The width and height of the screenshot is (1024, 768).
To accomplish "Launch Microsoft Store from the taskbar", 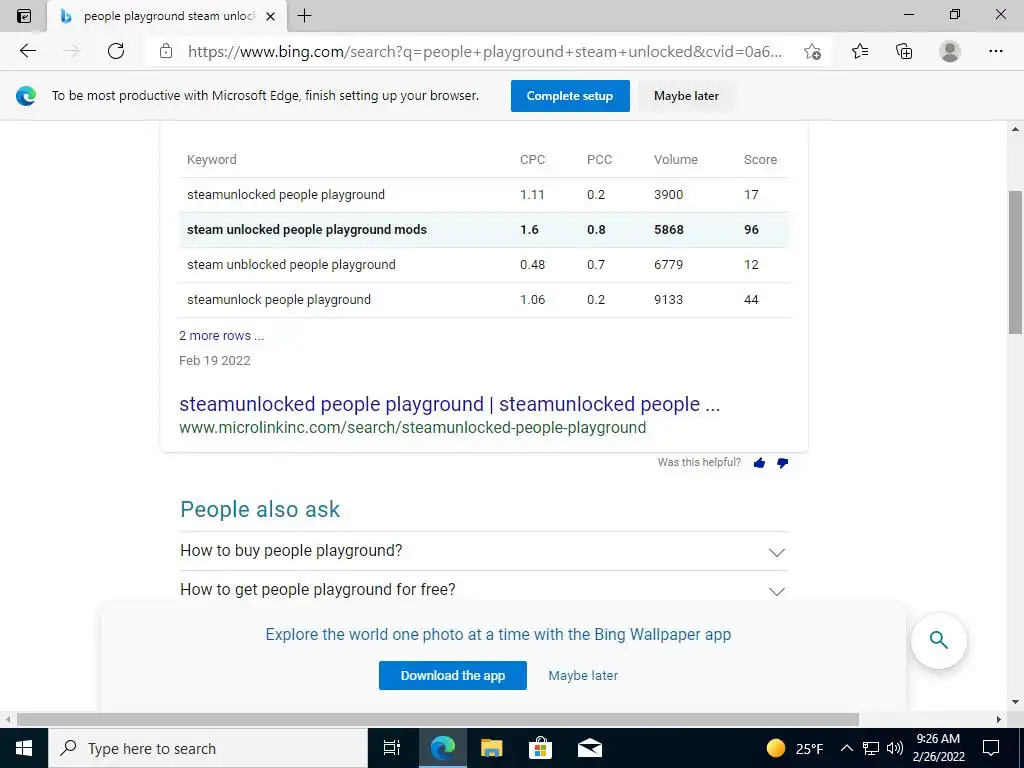I will click(x=540, y=748).
